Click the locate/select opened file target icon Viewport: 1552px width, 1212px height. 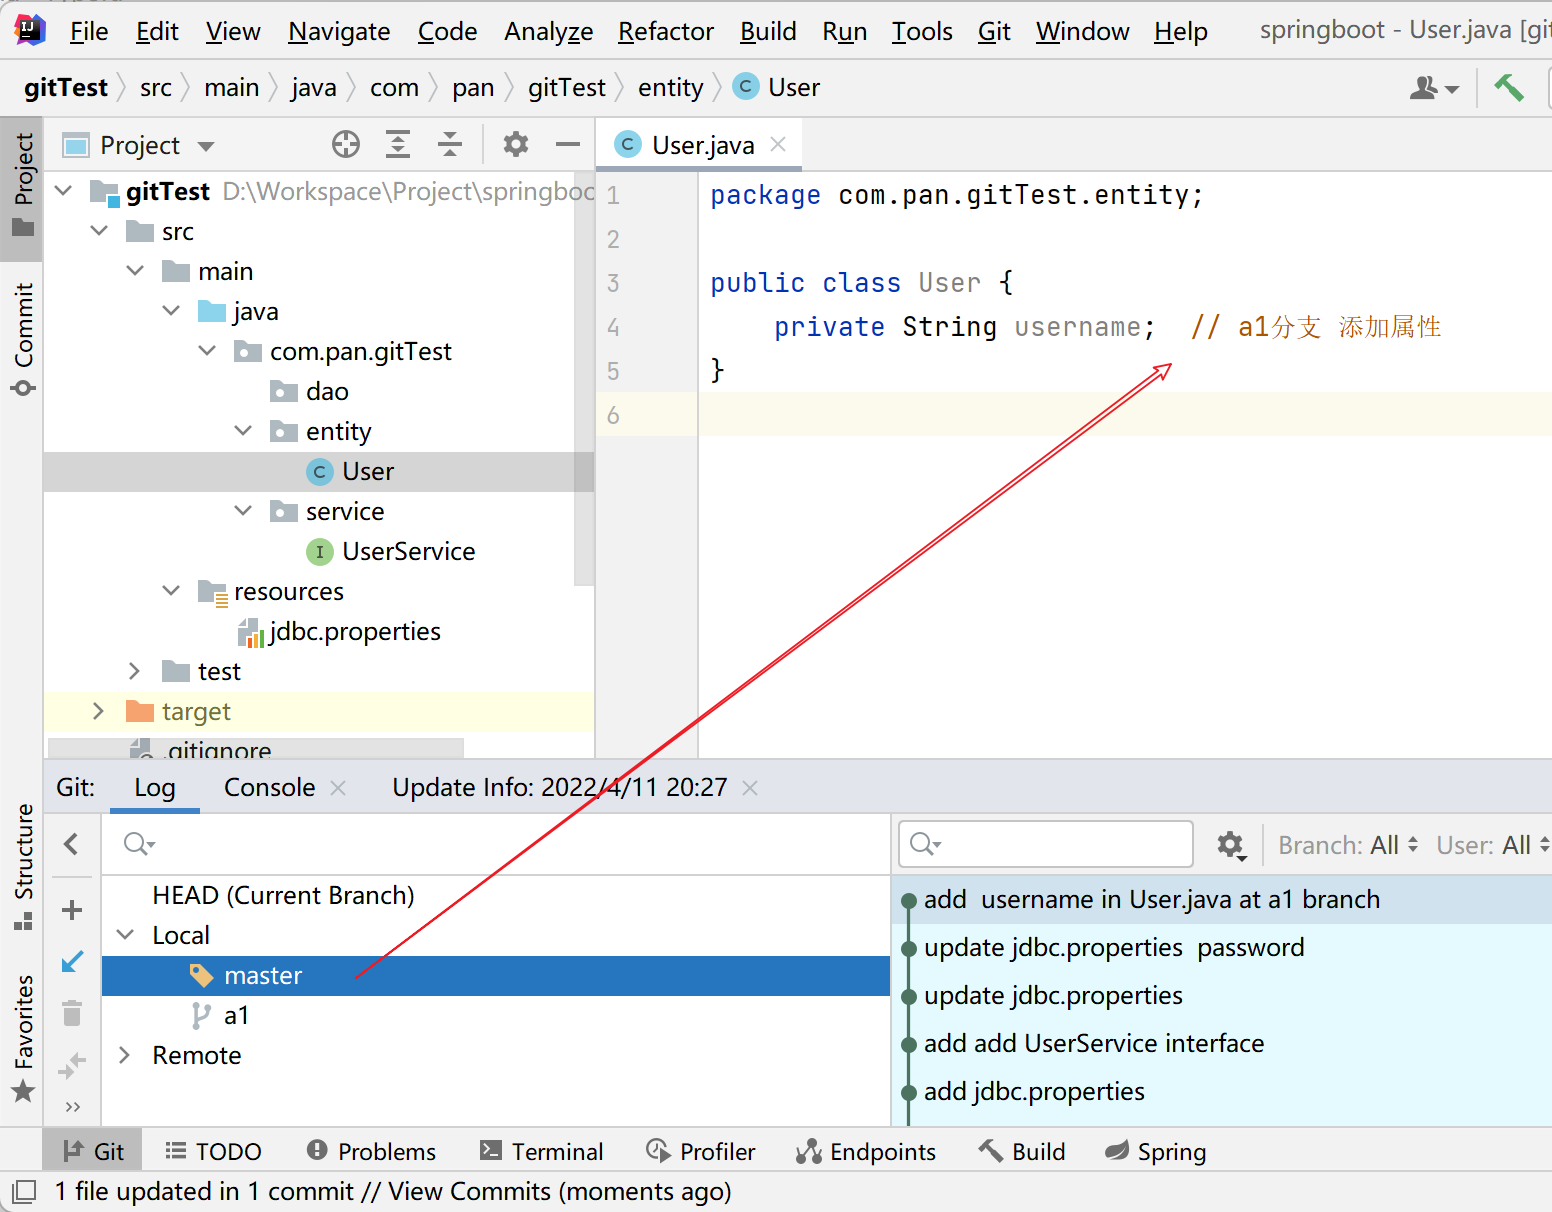pos(346,145)
